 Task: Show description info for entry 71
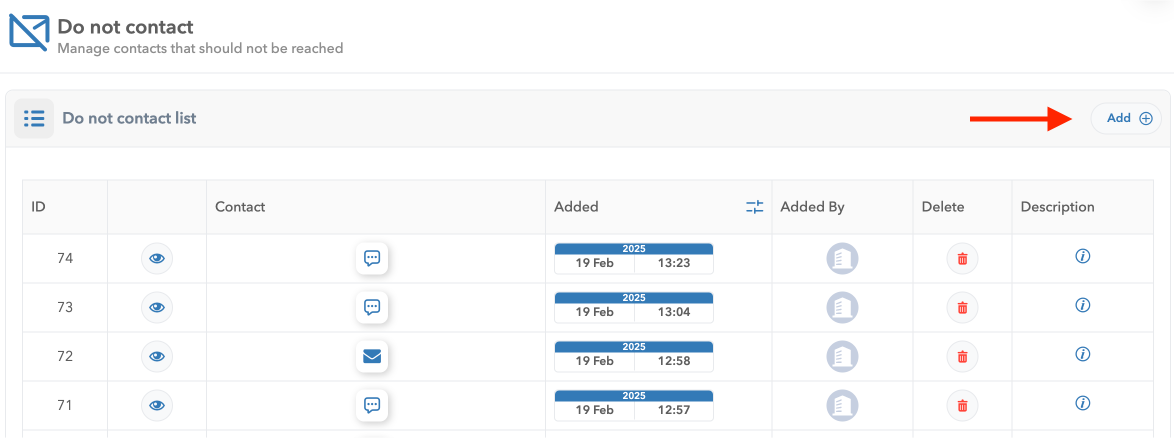pos(1082,403)
